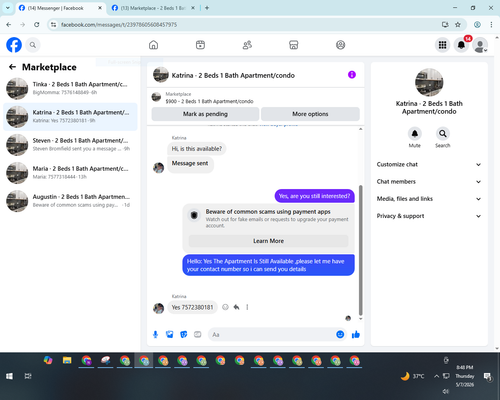Send a thumbs-up like
The width and height of the screenshot is (500, 400).
point(356,334)
